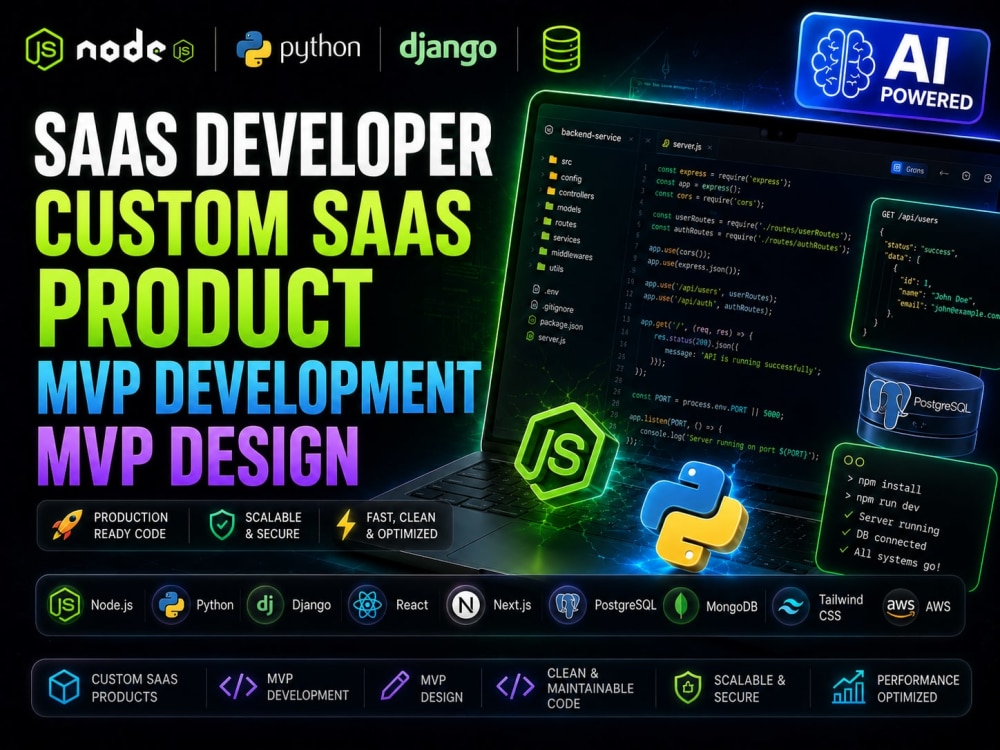
Task: Click the shield icon in bottom Scalable & Secure item
Action: 688,688
